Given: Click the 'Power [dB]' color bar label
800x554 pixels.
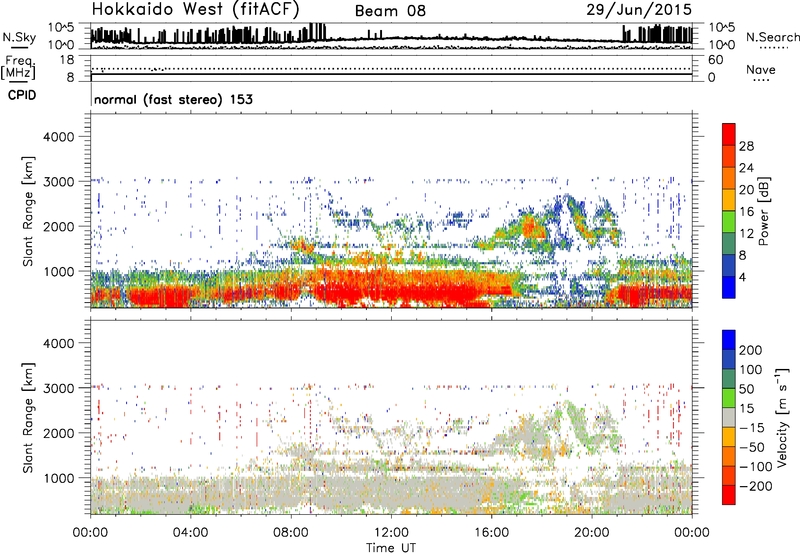Looking at the screenshot, I should [x=763, y=211].
